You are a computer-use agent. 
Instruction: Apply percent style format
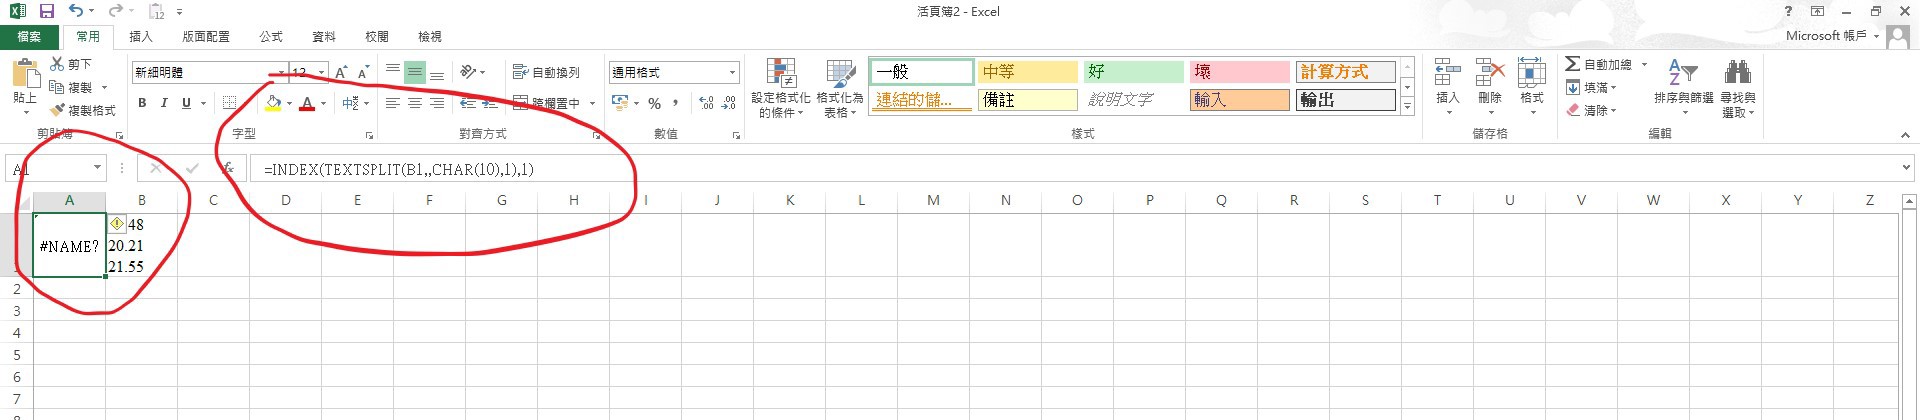click(x=654, y=103)
